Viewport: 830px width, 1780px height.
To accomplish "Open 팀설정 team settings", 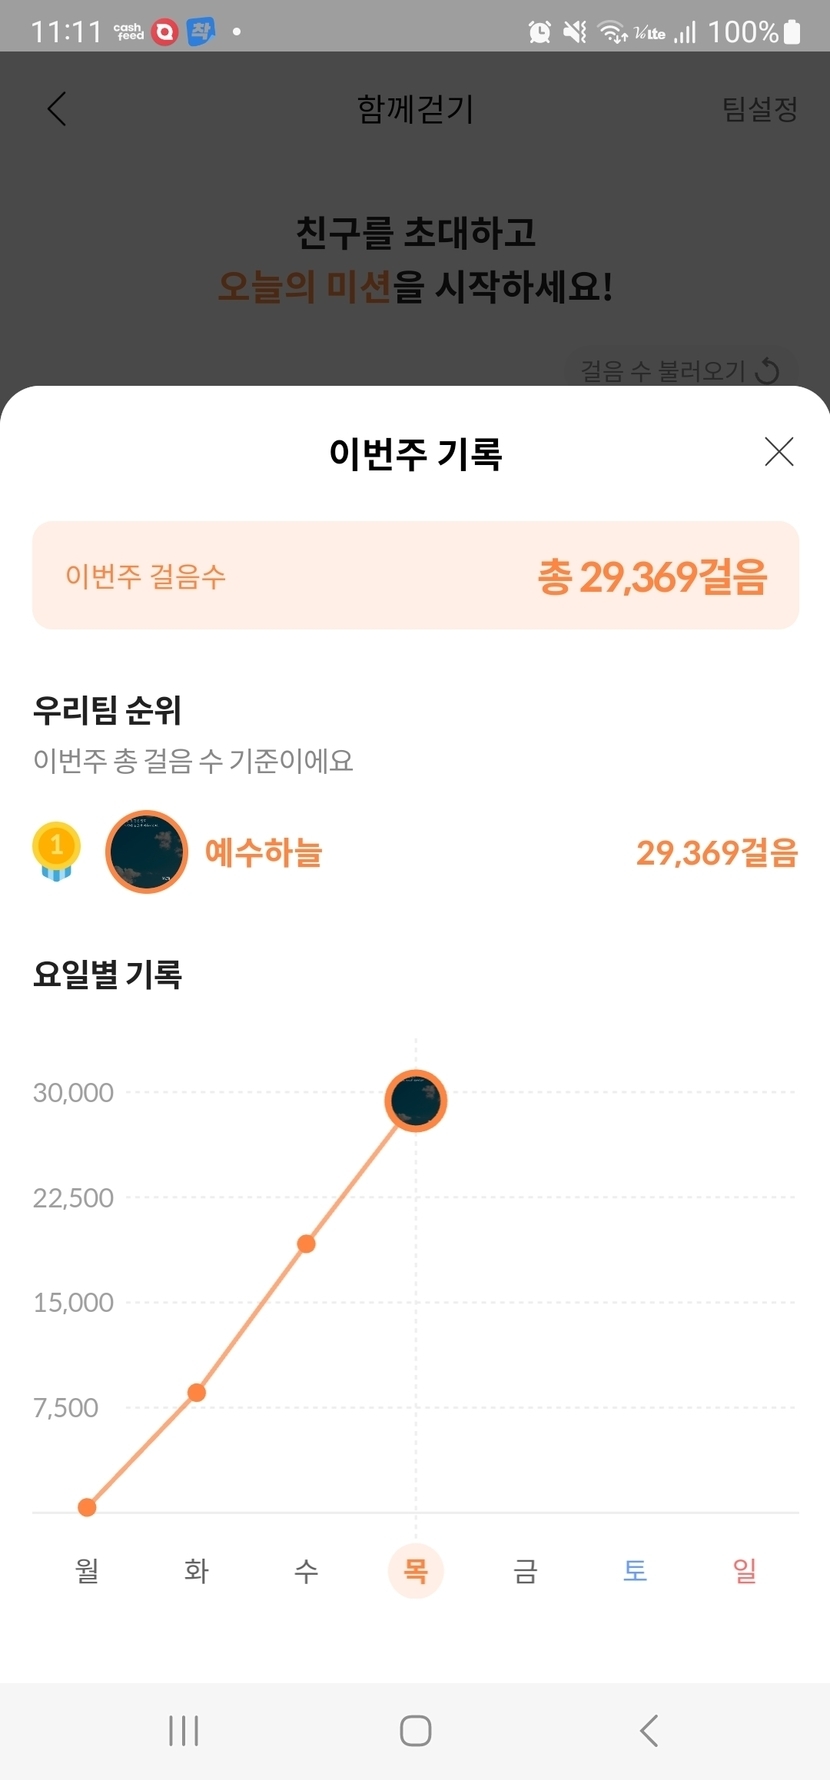I will tap(760, 109).
